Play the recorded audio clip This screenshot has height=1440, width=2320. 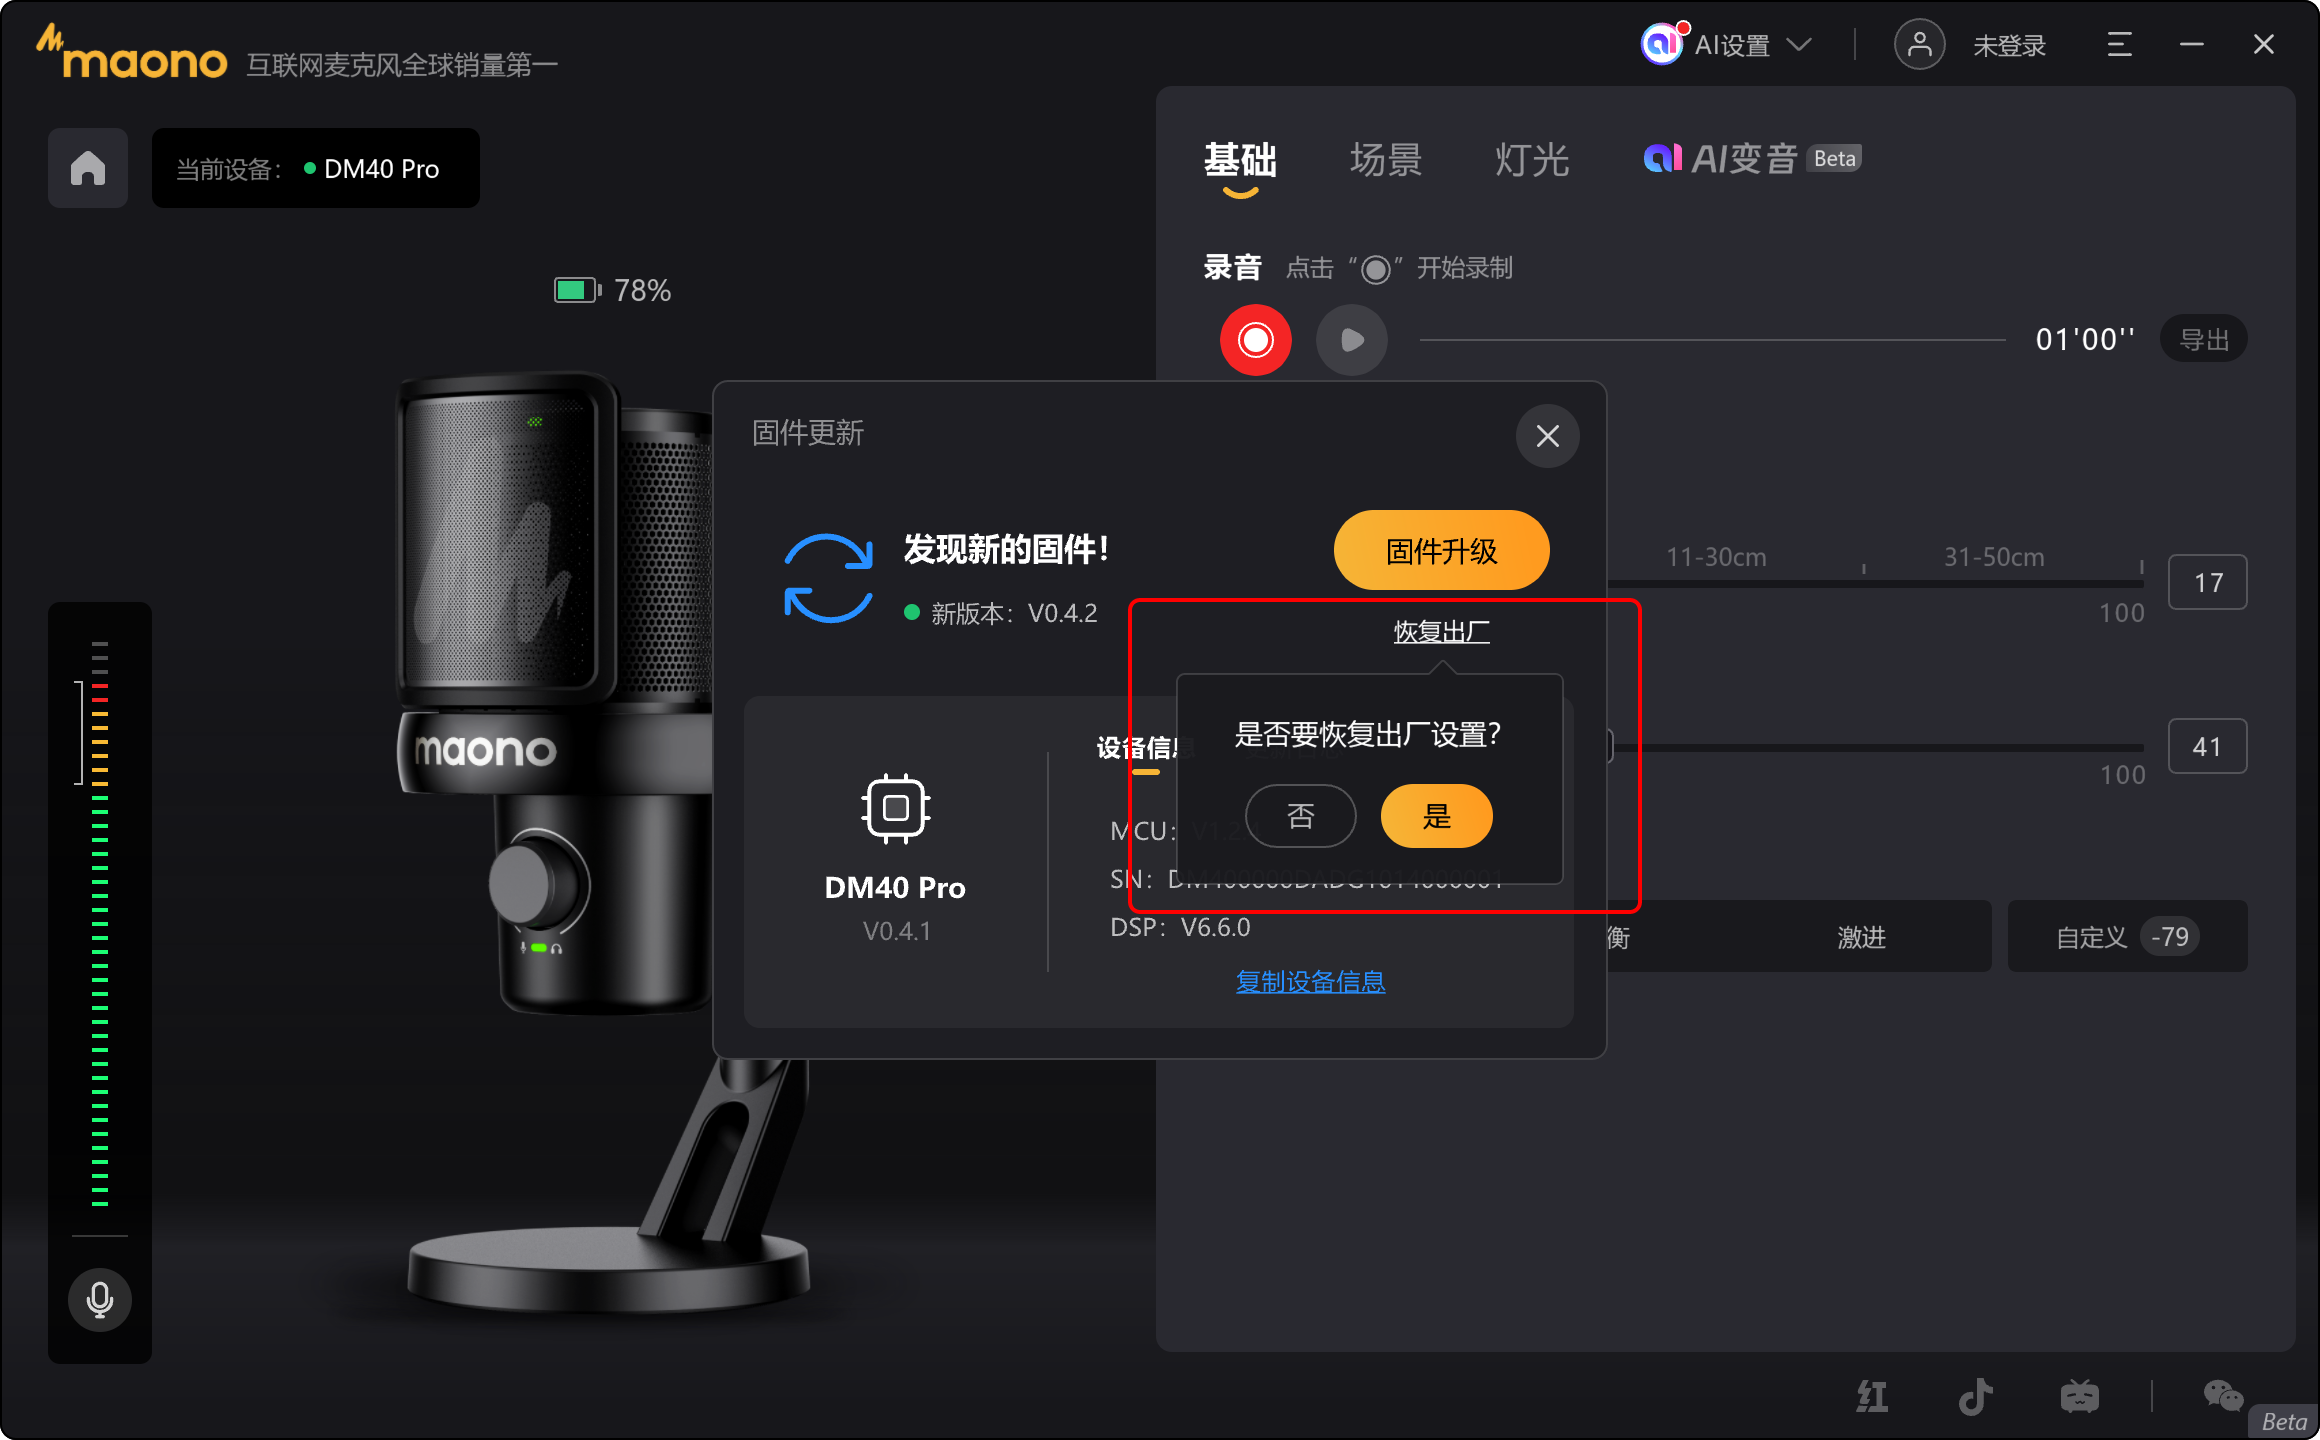(1351, 340)
